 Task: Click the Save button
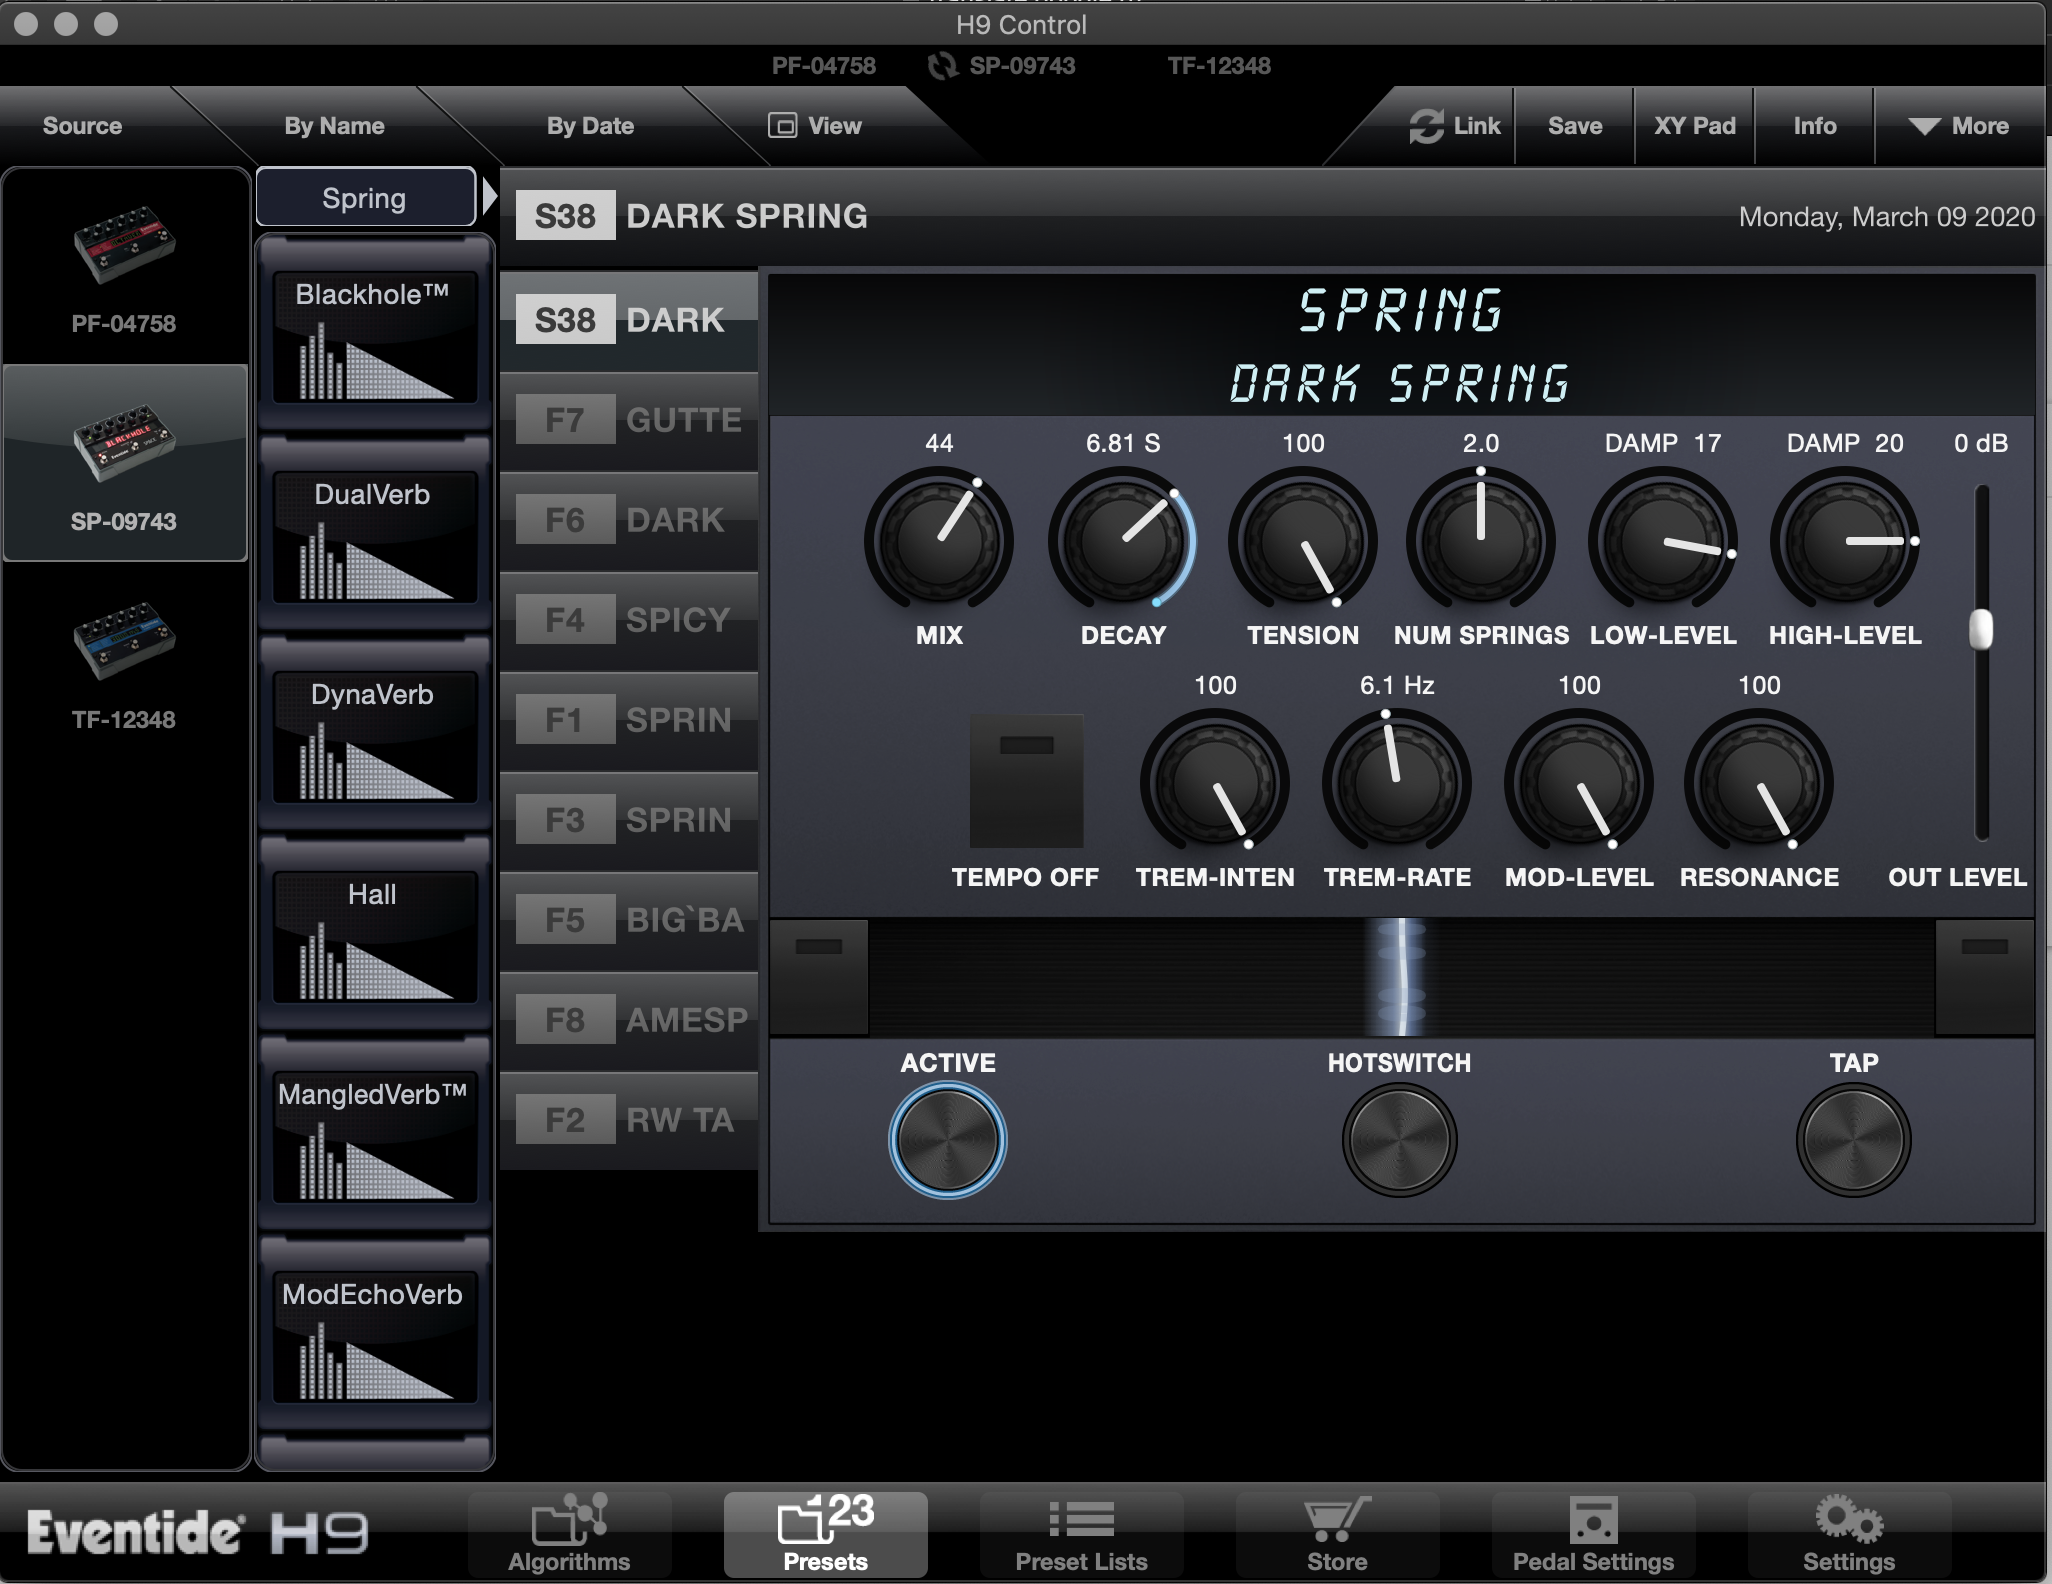tap(1574, 126)
